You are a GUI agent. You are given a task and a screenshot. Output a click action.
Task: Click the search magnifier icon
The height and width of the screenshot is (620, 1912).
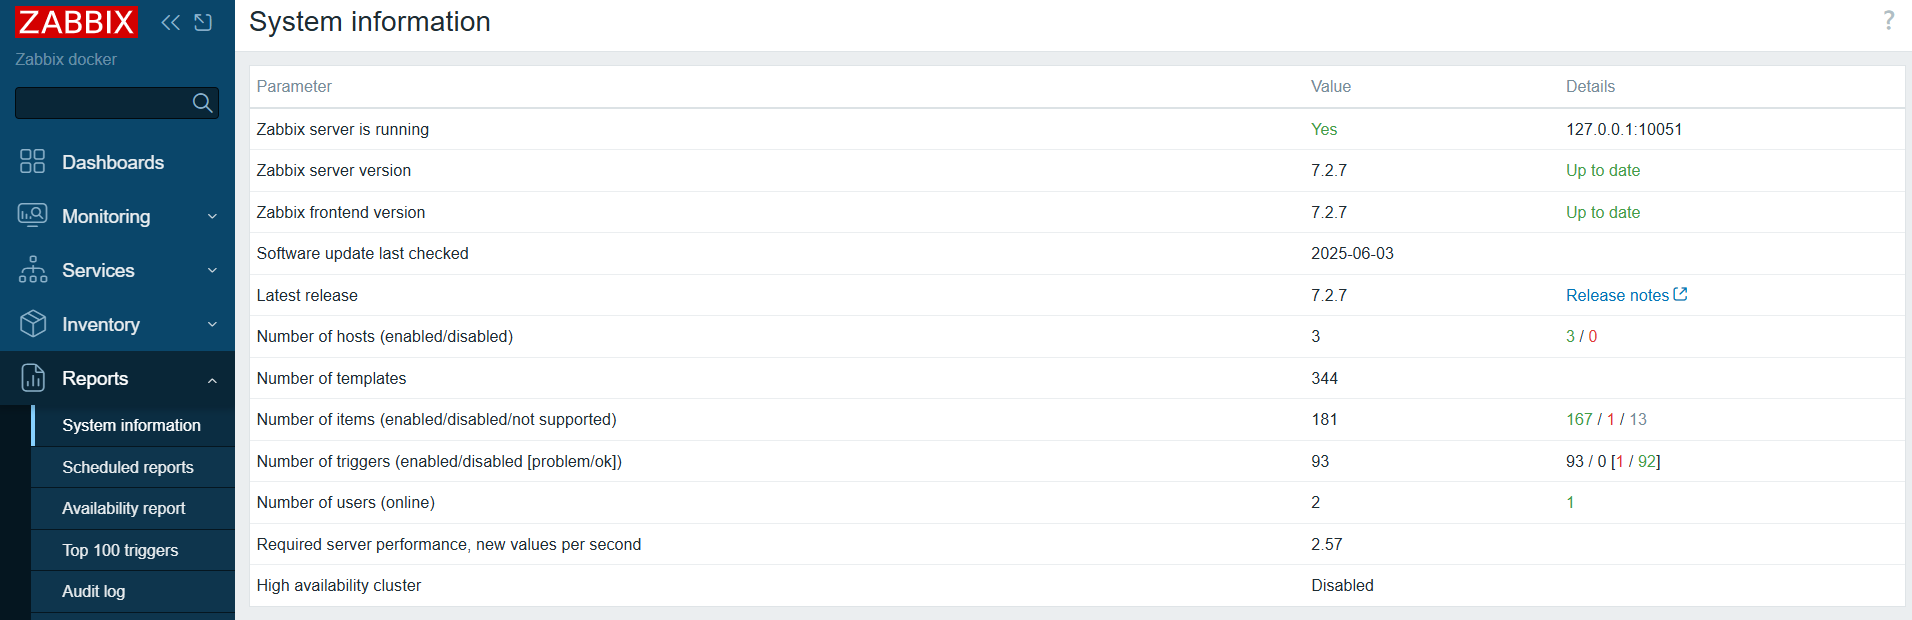click(x=202, y=103)
